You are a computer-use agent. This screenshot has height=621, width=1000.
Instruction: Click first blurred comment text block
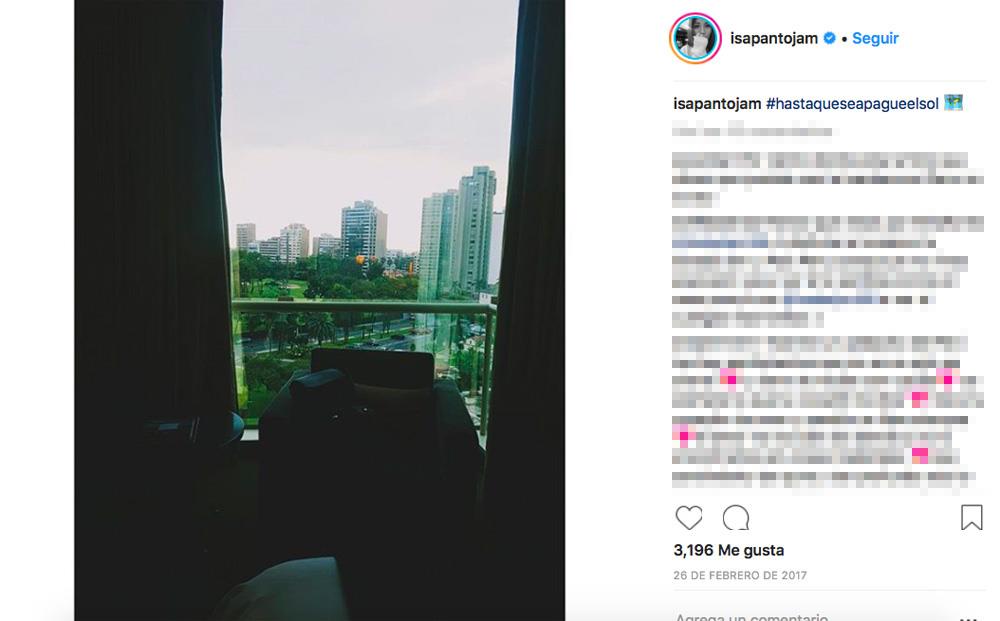tap(828, 179)
